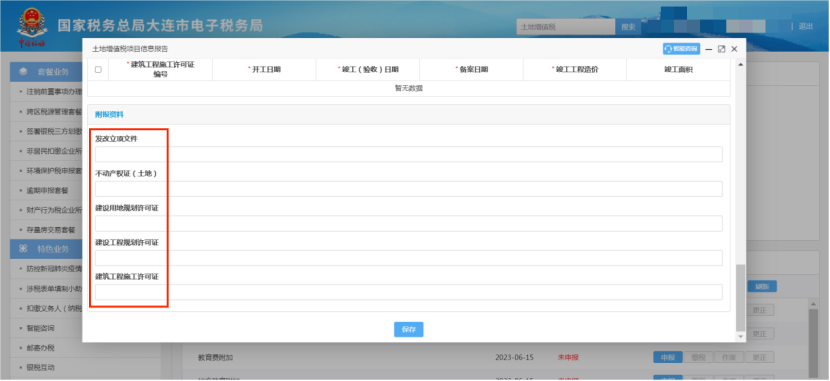
Task: Click the 土地增值税 search box
Action: coord(566,26)
